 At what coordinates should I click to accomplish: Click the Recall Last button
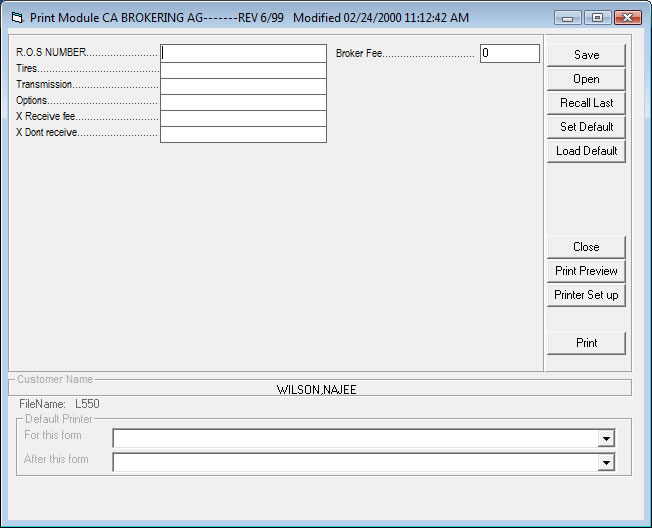(x=586, y=103)
